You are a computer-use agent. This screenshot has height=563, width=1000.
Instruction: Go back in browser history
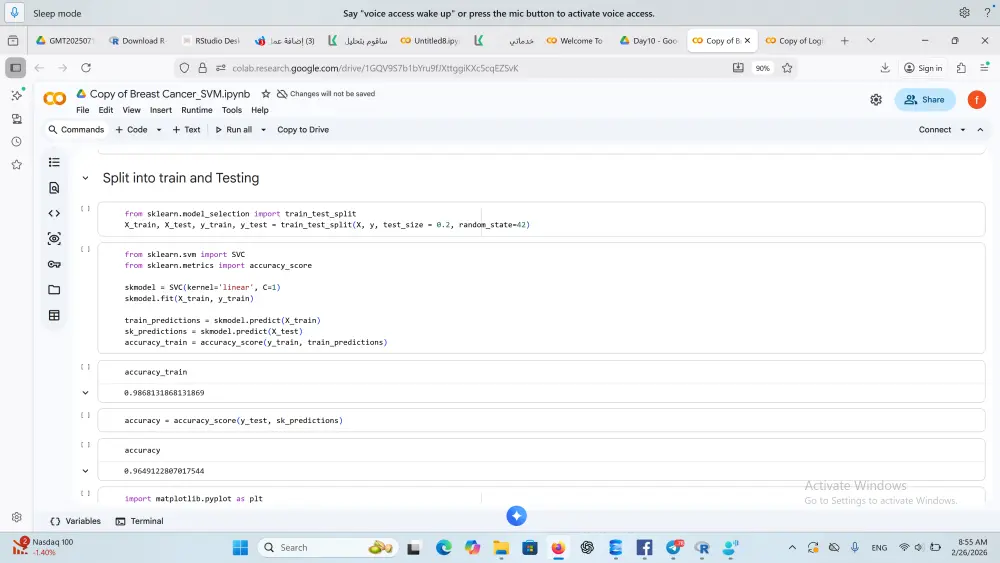(40, 68)
